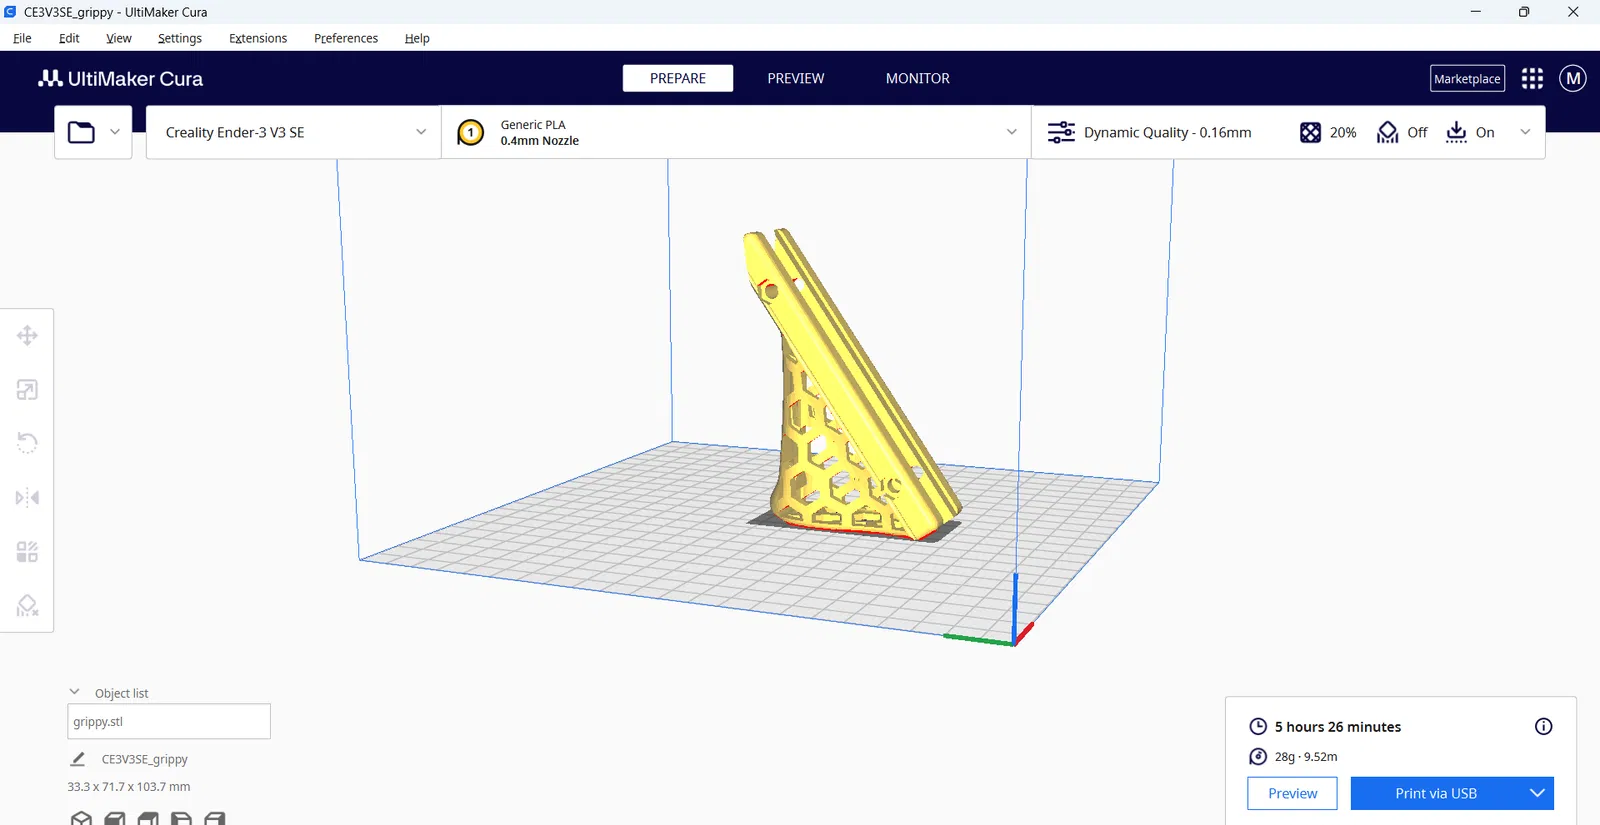Click the support Off icon

(x=1387, y=132)
